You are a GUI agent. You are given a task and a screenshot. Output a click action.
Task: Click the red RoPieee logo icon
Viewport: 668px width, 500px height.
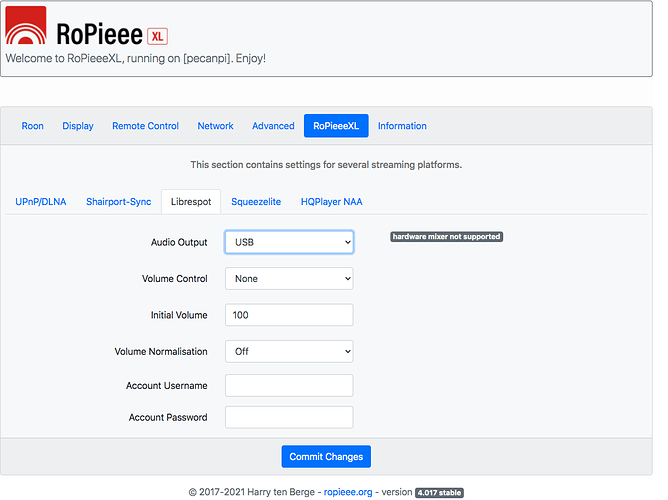[26, 25]
